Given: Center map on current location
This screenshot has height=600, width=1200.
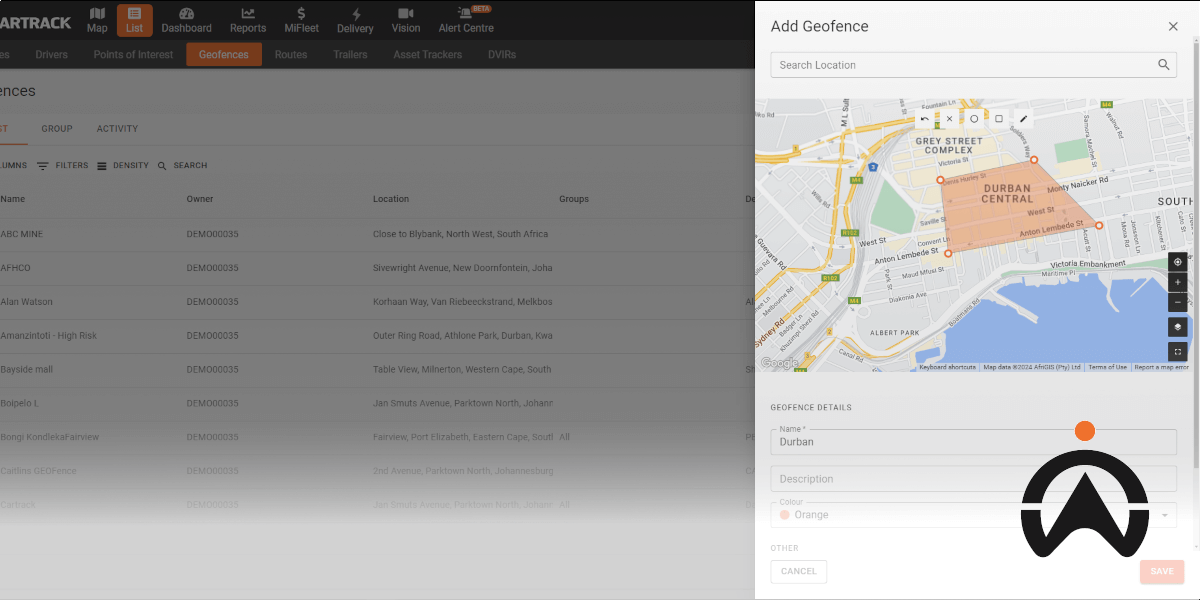Looking at the screenshot, I should [x=1178, y=262].
